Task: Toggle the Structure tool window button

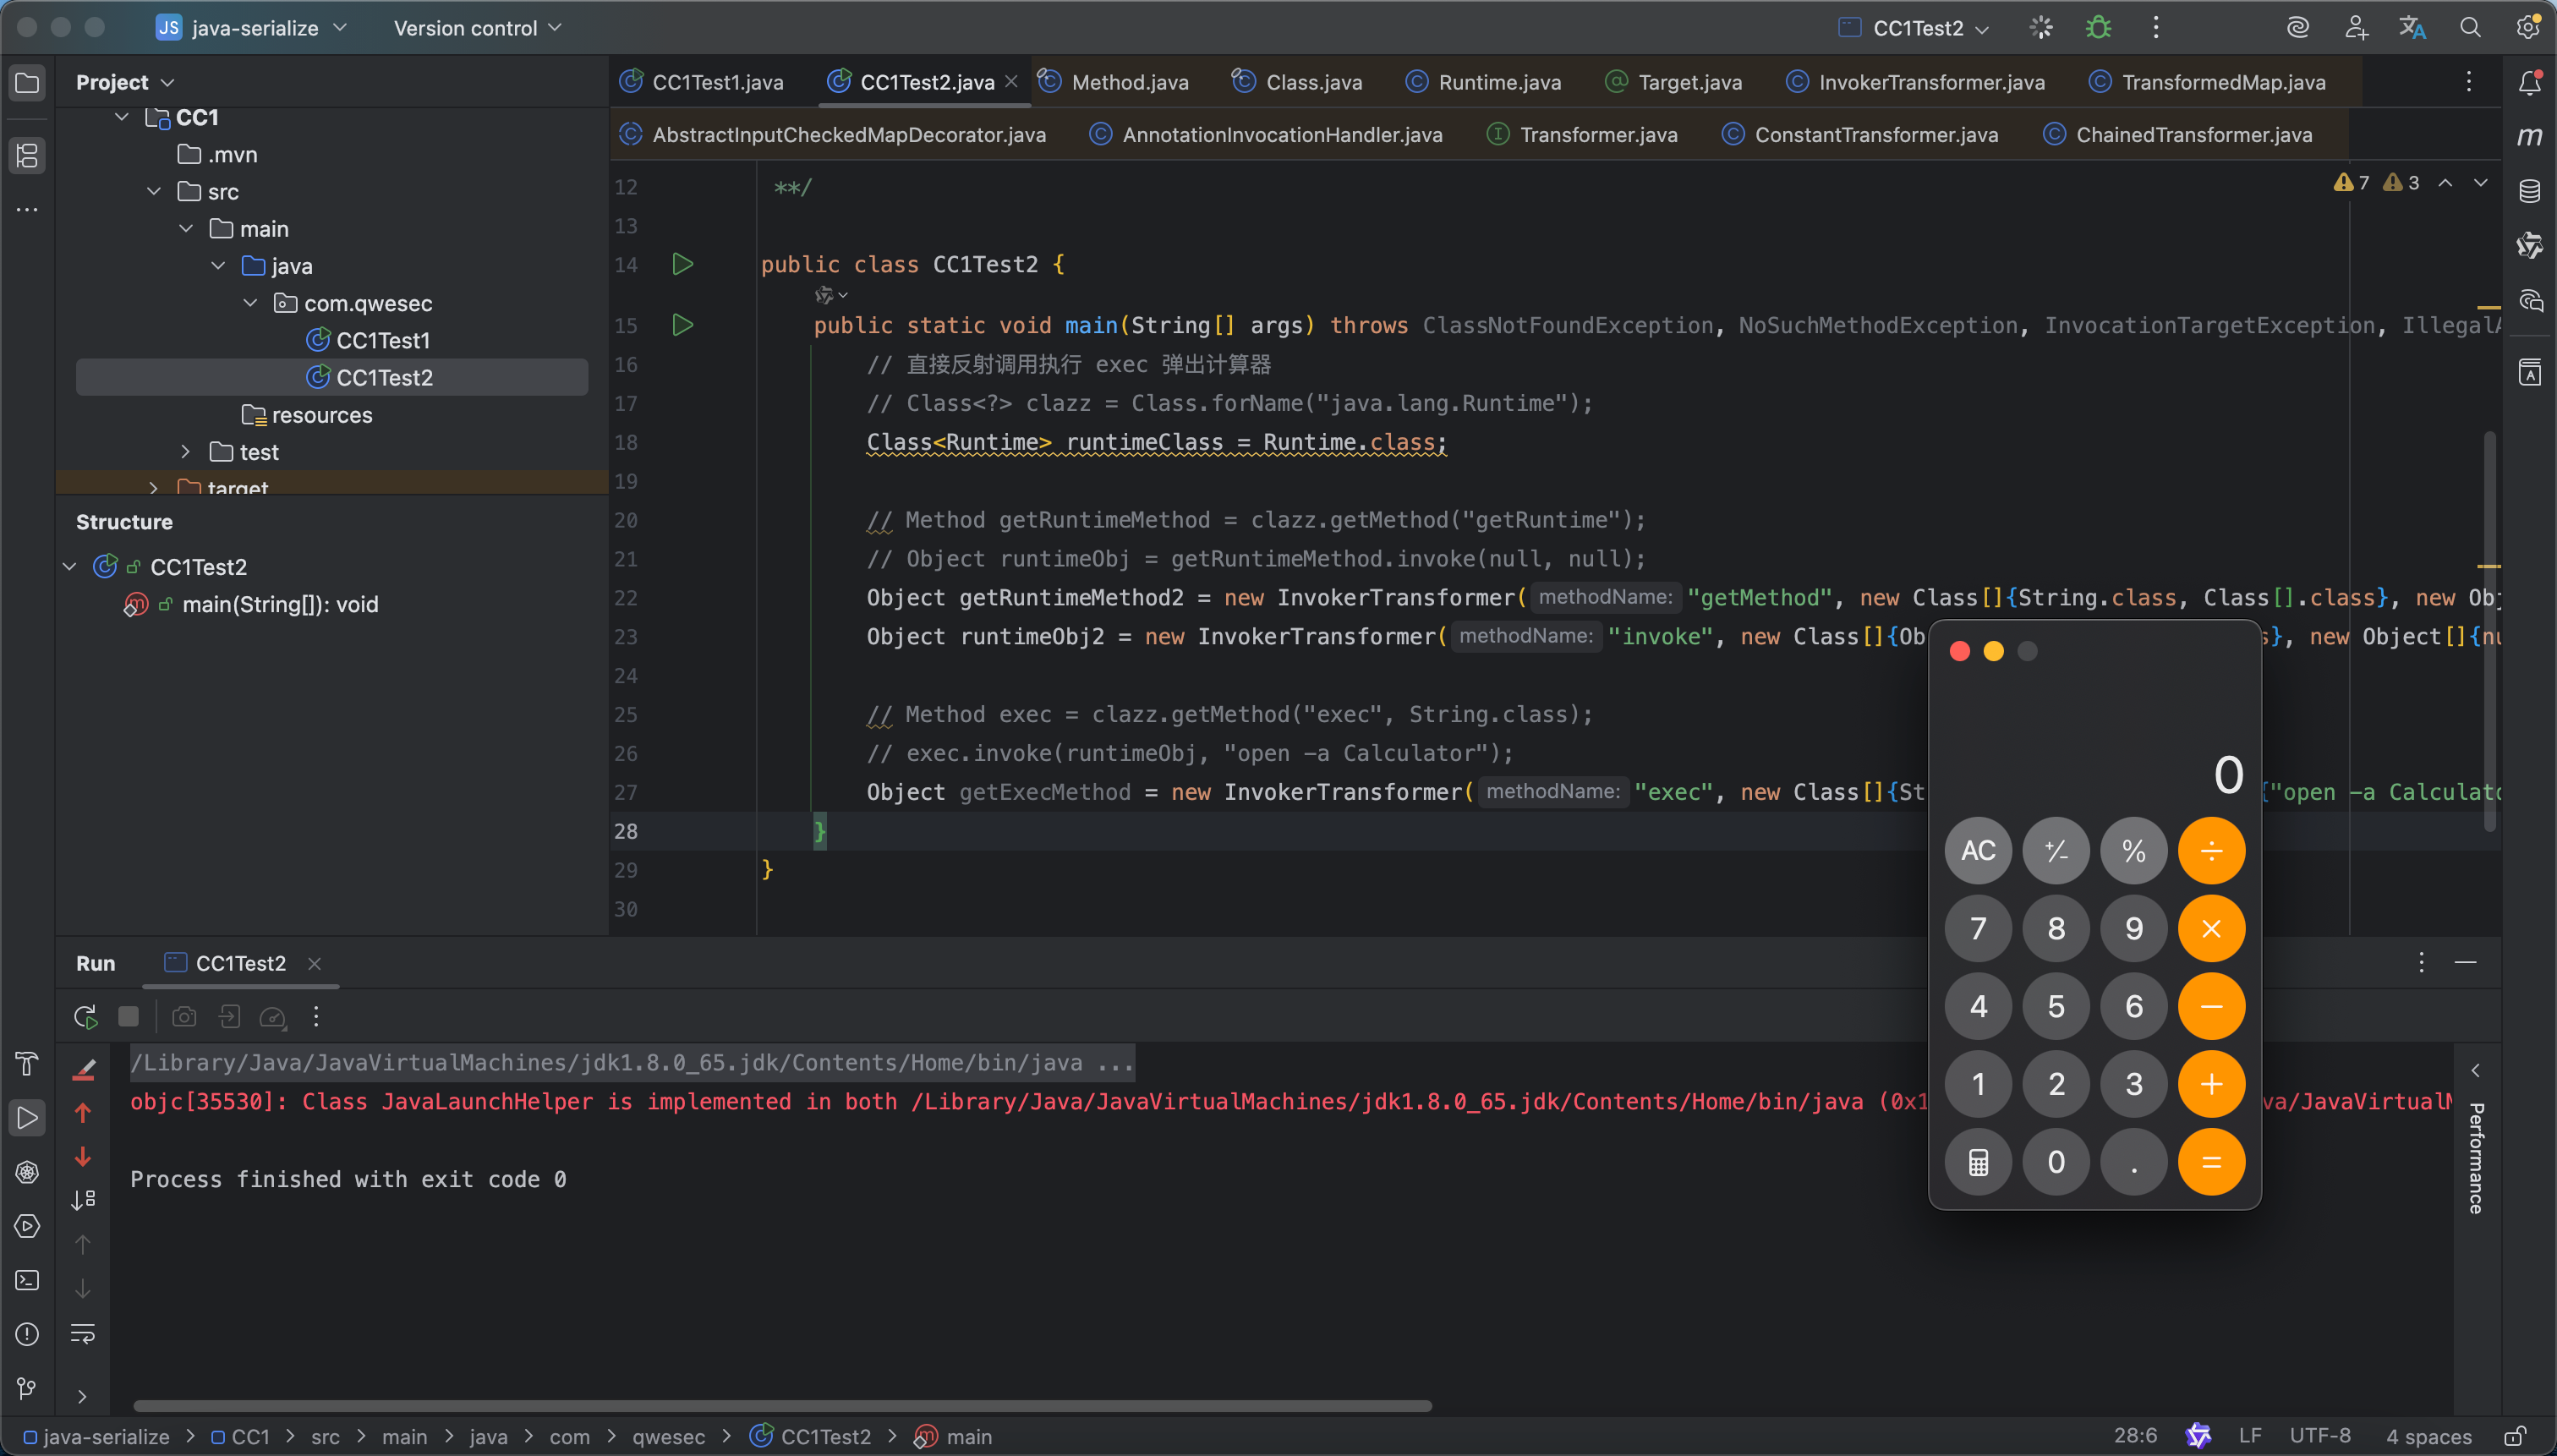Action: 27,155
